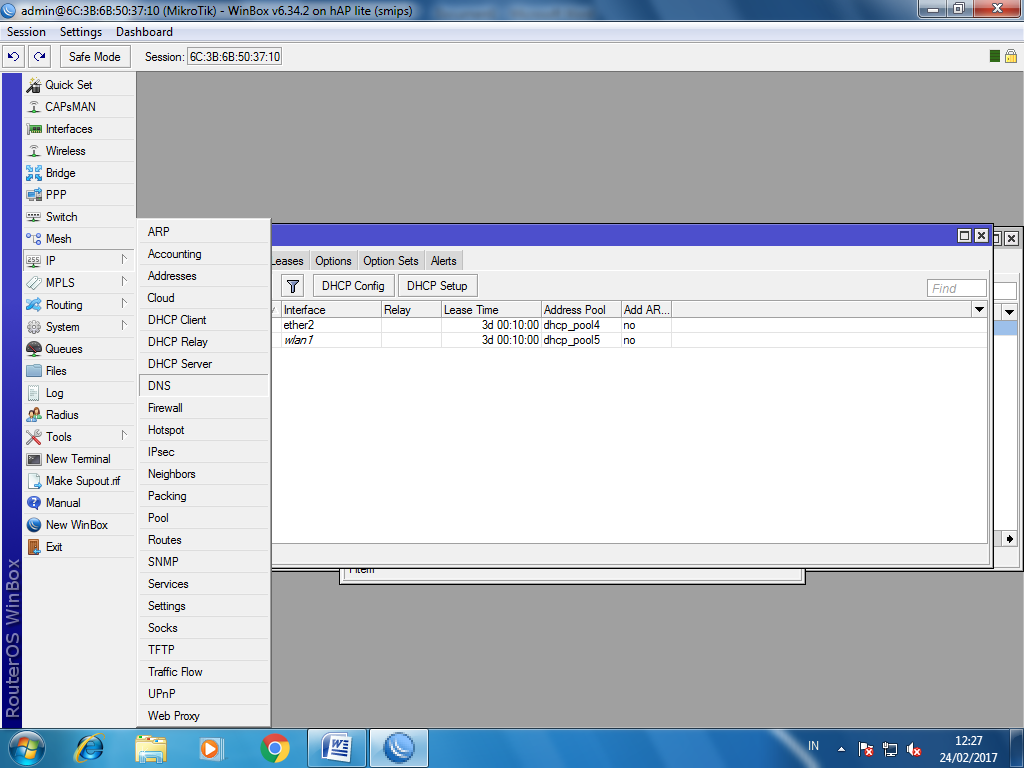1024x768 pixels.
Task: Select ARP in IP submenu
Action: 204,232
